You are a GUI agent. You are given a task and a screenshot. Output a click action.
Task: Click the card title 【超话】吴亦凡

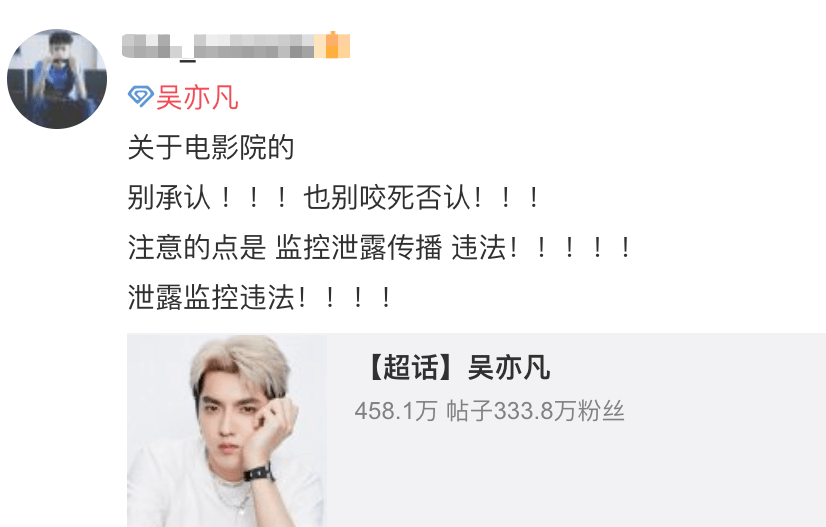click(x=456, y=367)
